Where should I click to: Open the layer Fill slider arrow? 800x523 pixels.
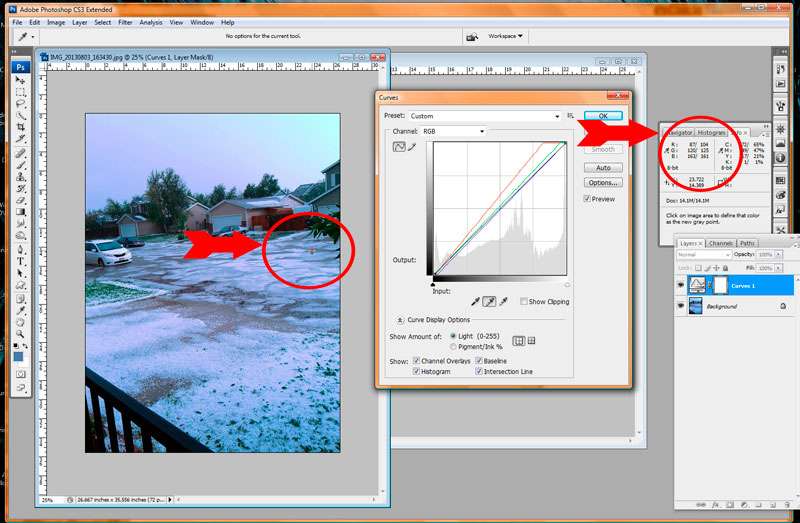pos(778,268)
